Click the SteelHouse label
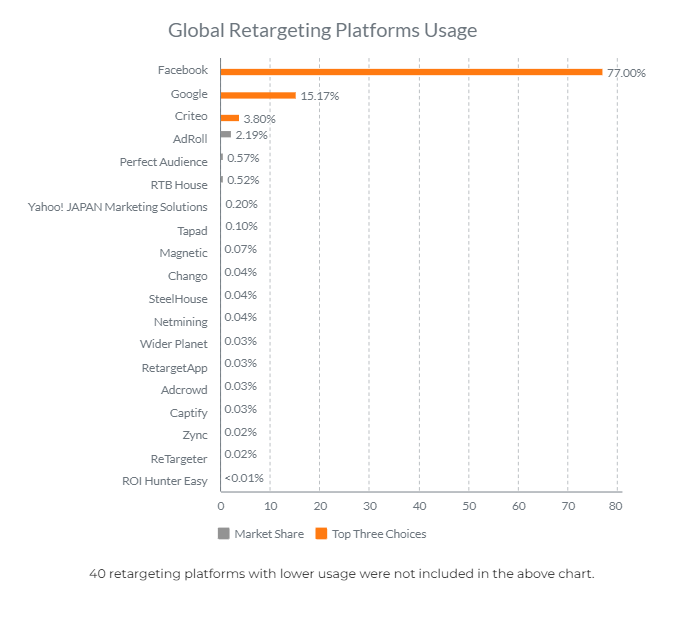The image size is (692, 623). [x=178, y=299]
